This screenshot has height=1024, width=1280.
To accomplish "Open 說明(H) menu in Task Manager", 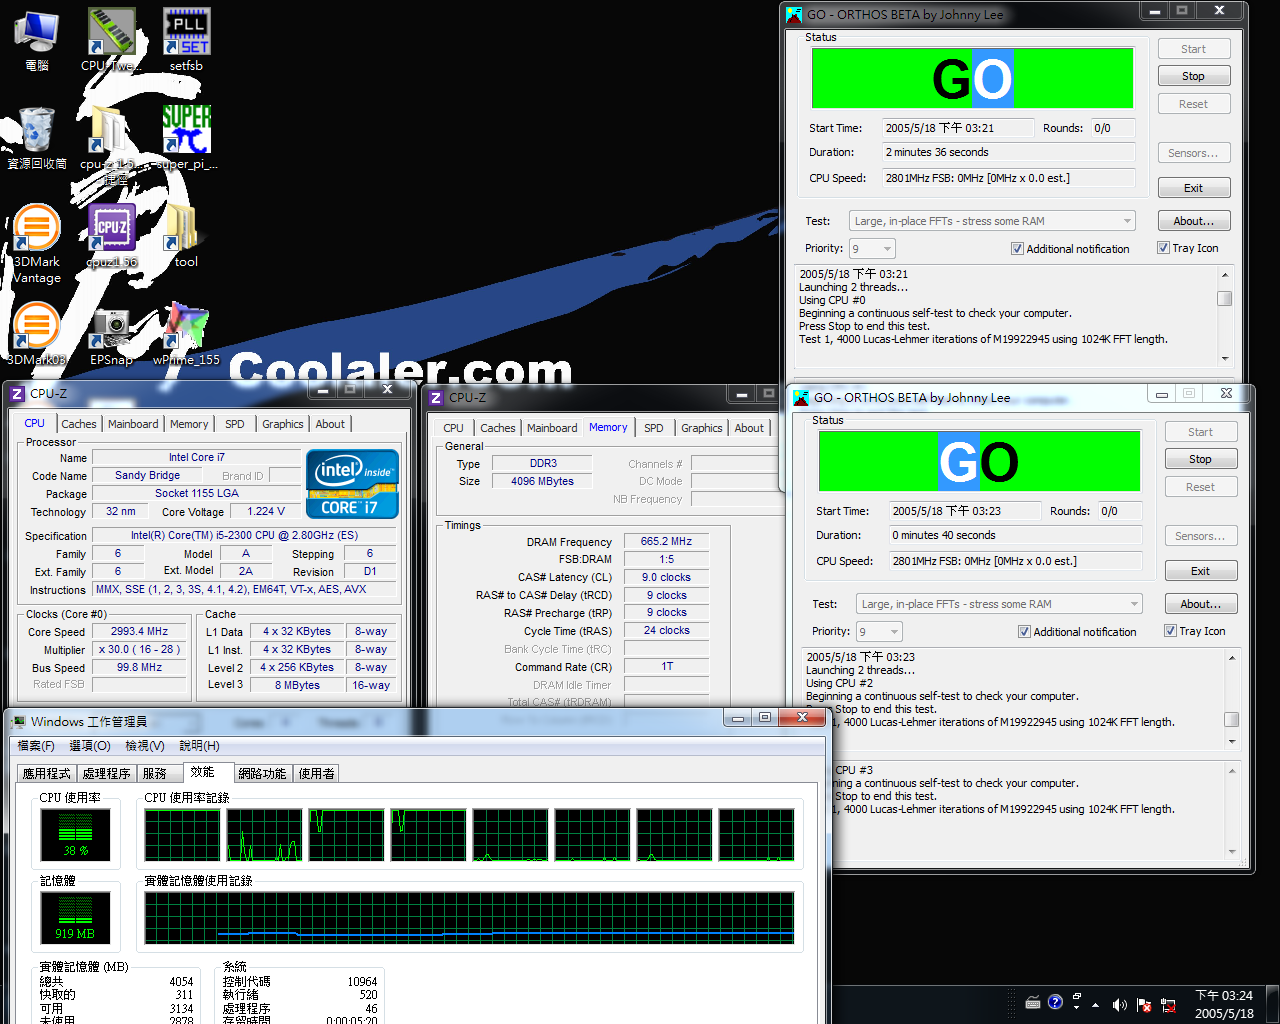I will pyautogui.click(x=199, y=746).
